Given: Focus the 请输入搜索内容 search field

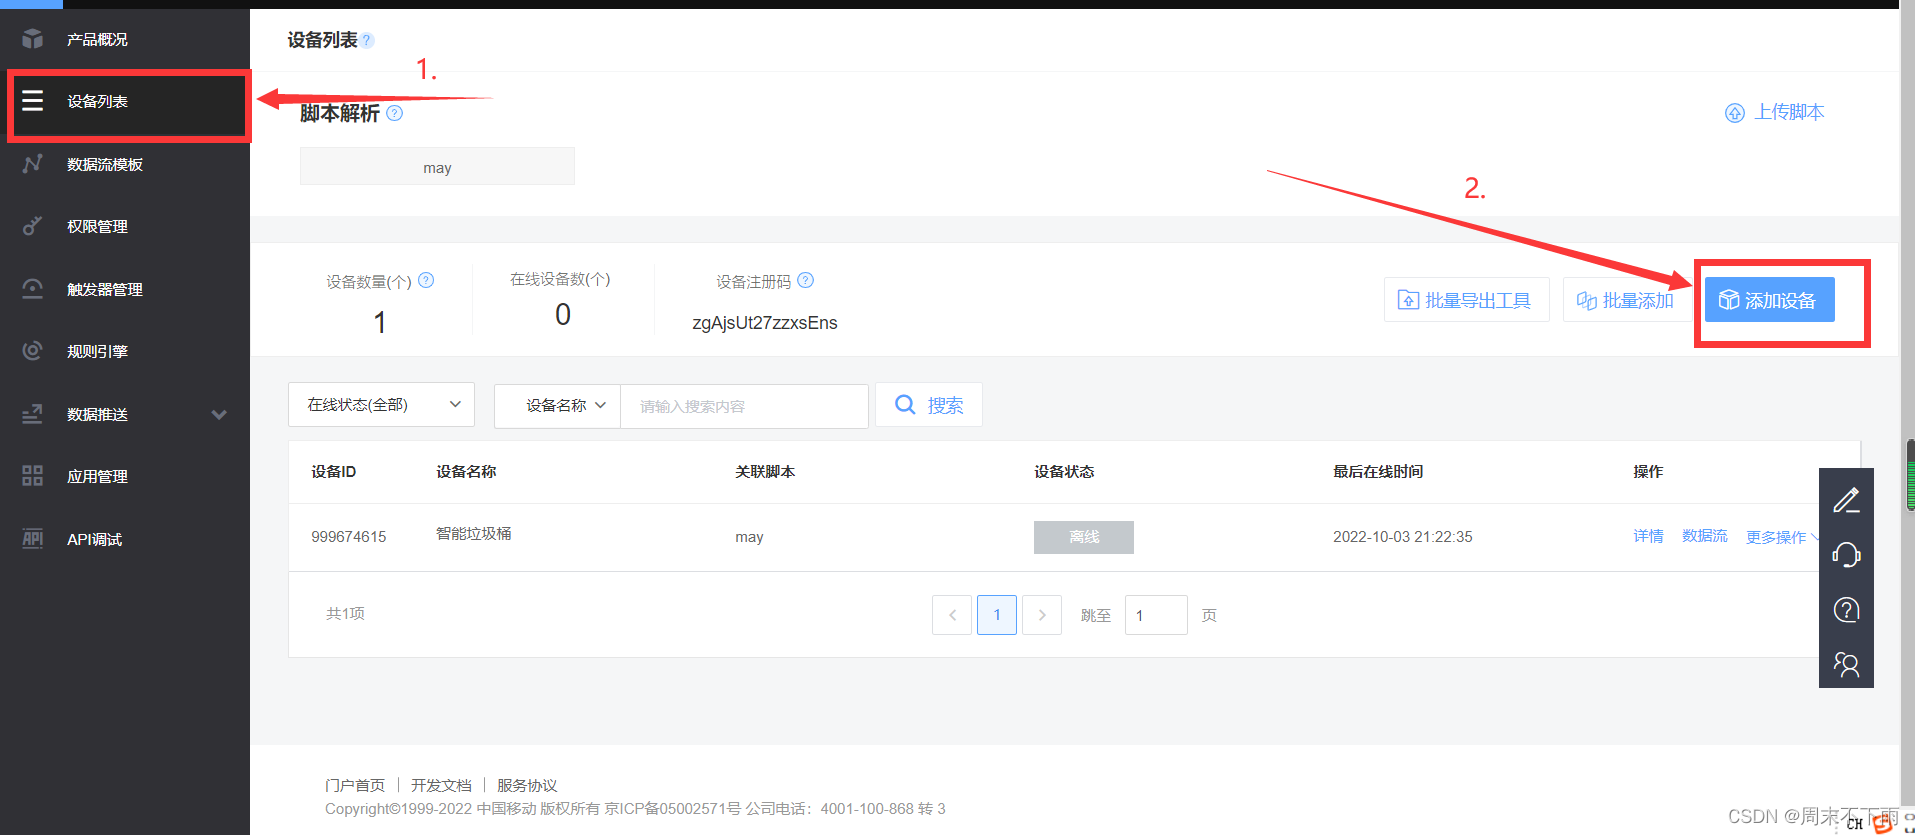Looking at the screenshot, I should 744,406.
